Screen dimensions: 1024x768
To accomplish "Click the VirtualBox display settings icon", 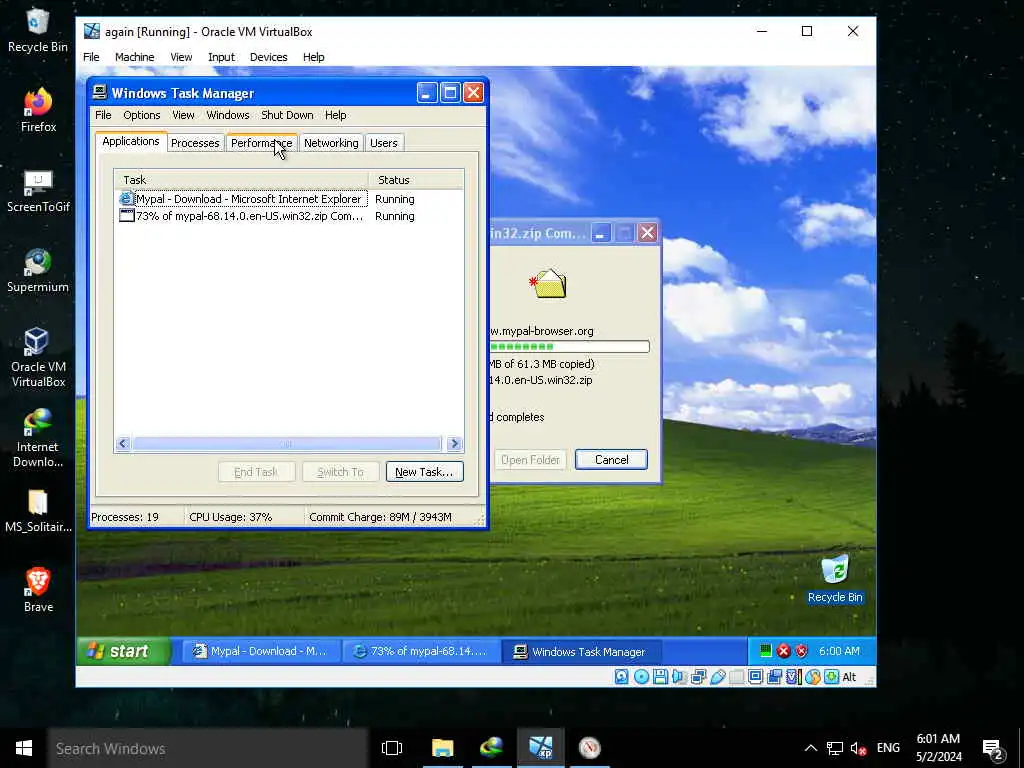I will coord(756,677).
